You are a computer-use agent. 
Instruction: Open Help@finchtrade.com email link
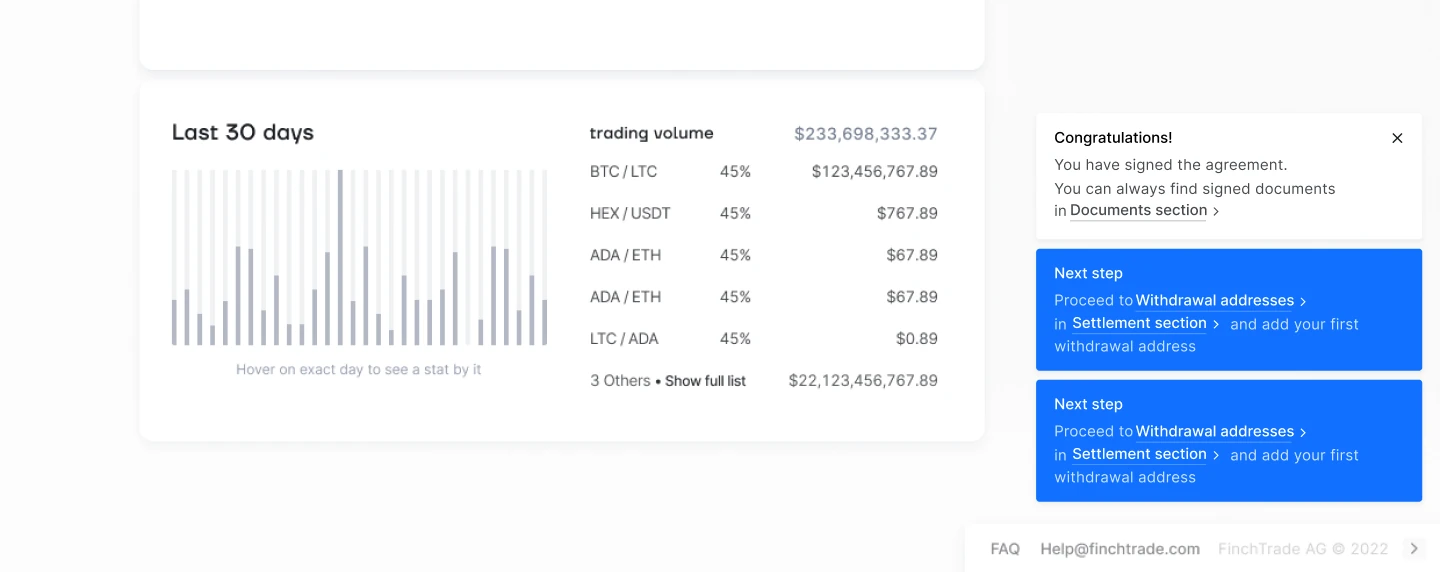coord(1120,549)
